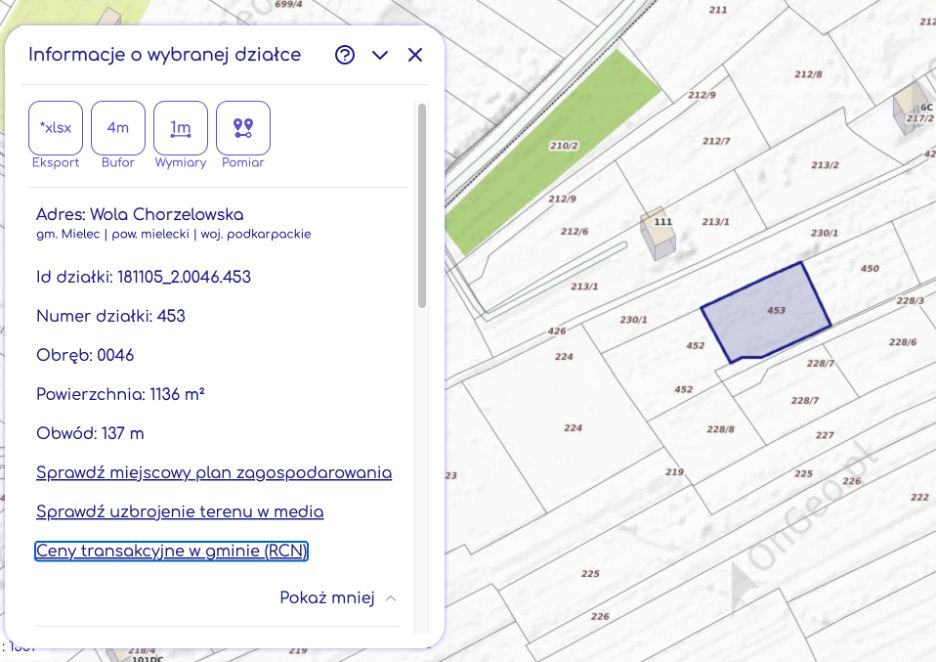Select parcel 219 label near parcel 228/8
The image size is (936, 662).
coord(675,472)
